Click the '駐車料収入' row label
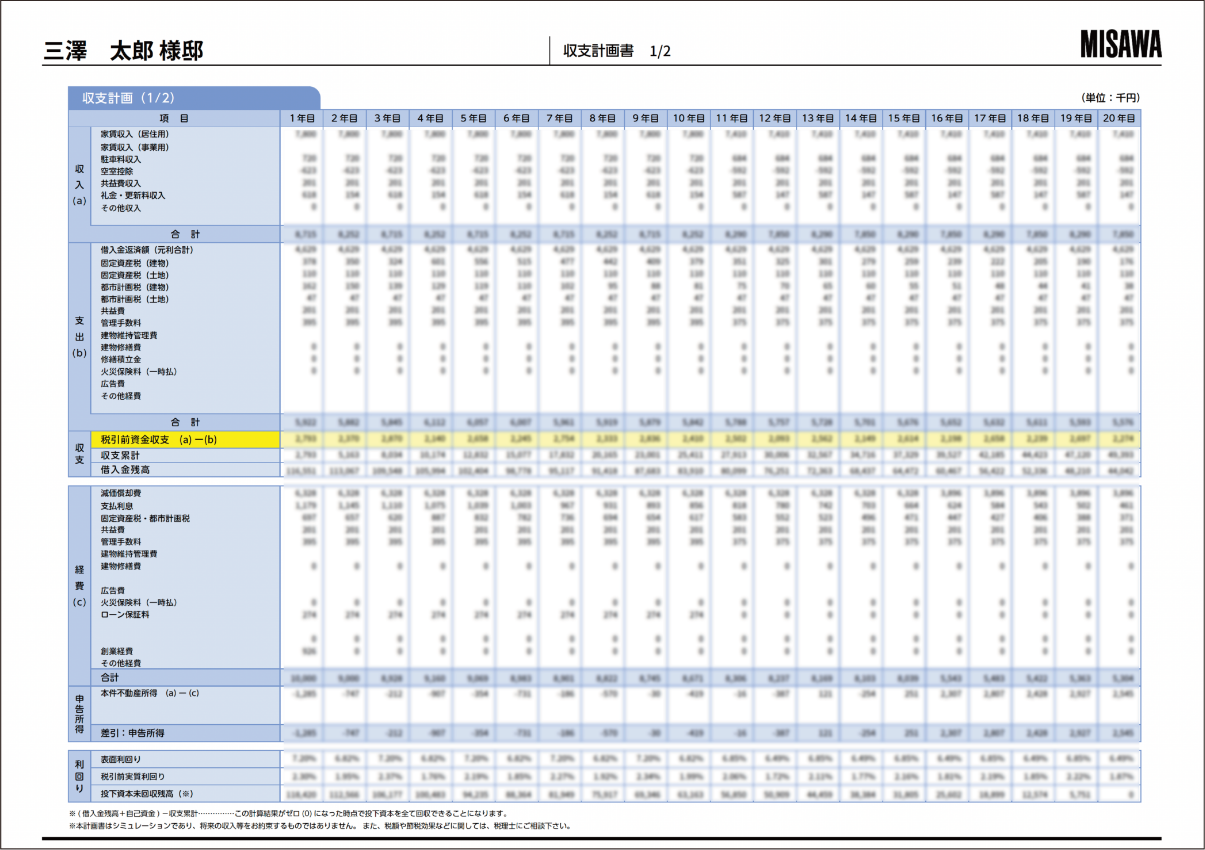Screen dimensions: 1205x850 [x=121, y=159]
